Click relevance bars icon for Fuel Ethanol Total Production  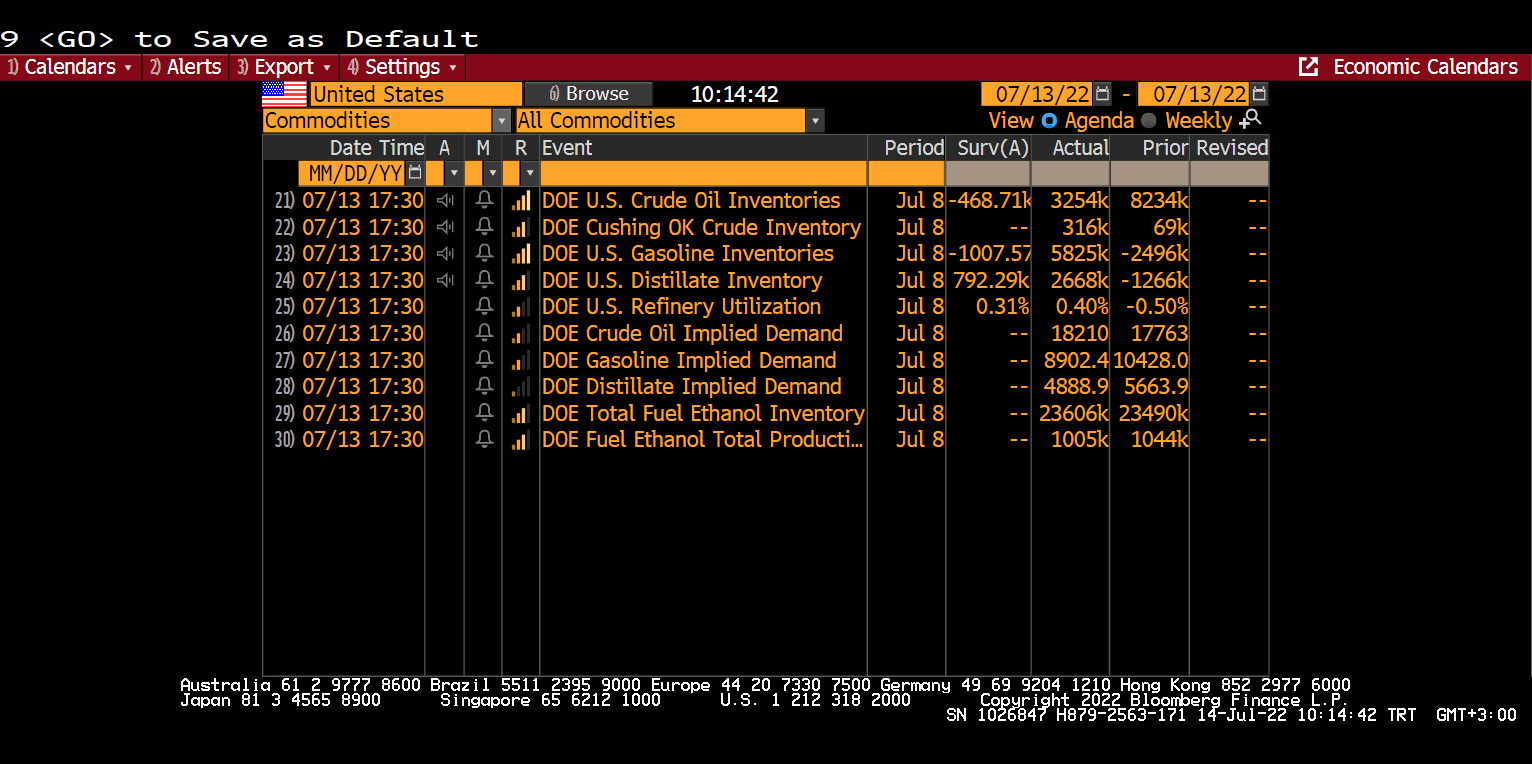pos(520,440)
